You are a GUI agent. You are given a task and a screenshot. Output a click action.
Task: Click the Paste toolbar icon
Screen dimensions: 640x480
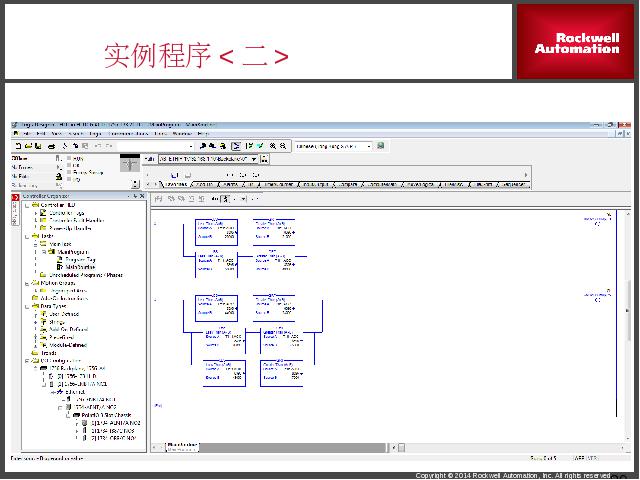point(85,146)
